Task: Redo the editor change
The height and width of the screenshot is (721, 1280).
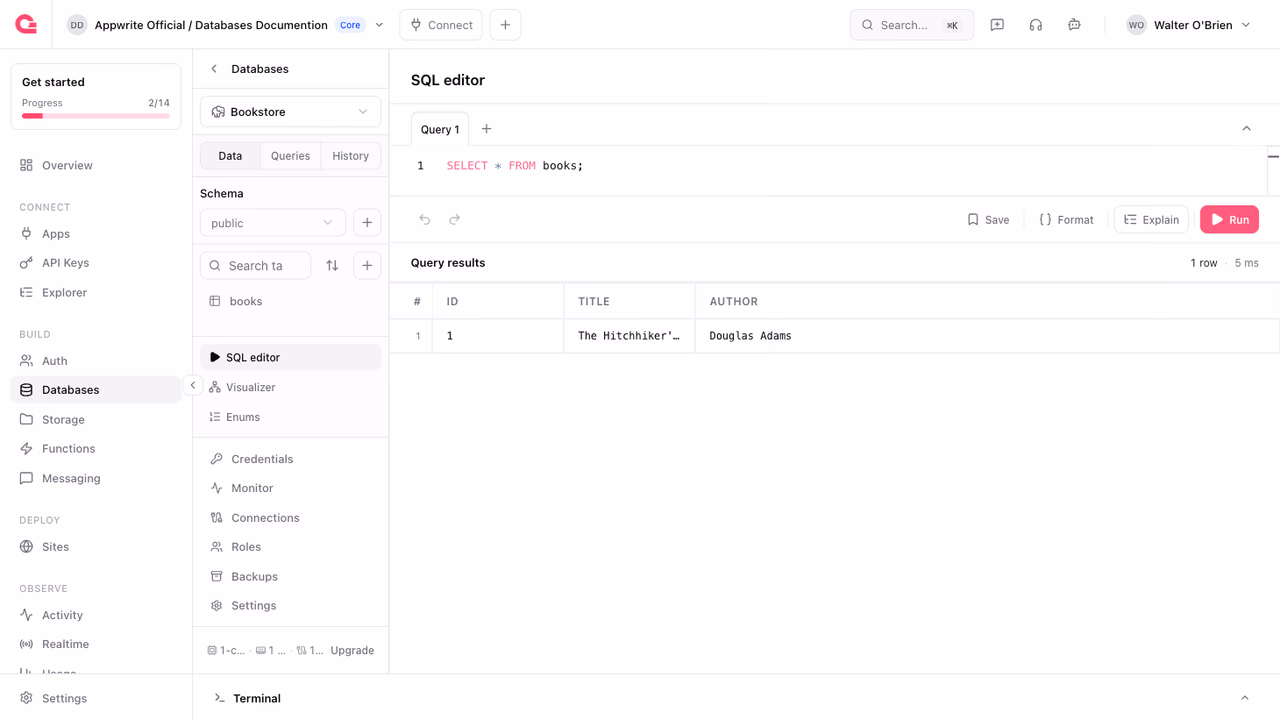Action: click(x=455, y=220)
